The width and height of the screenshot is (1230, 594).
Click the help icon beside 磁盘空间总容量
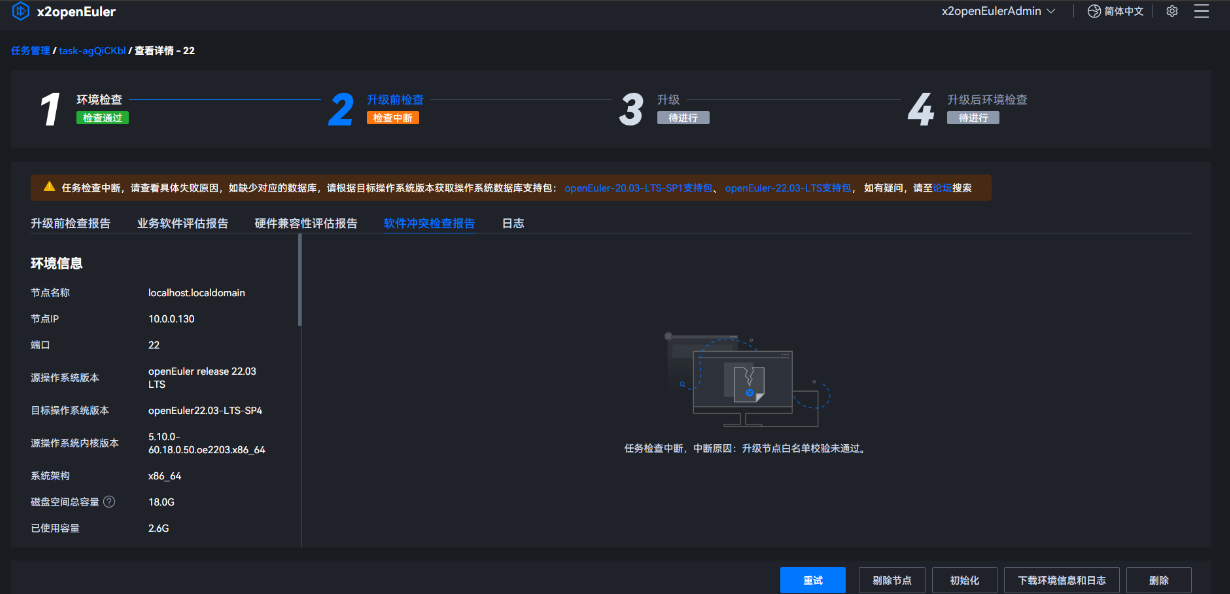tap(109, 502)
